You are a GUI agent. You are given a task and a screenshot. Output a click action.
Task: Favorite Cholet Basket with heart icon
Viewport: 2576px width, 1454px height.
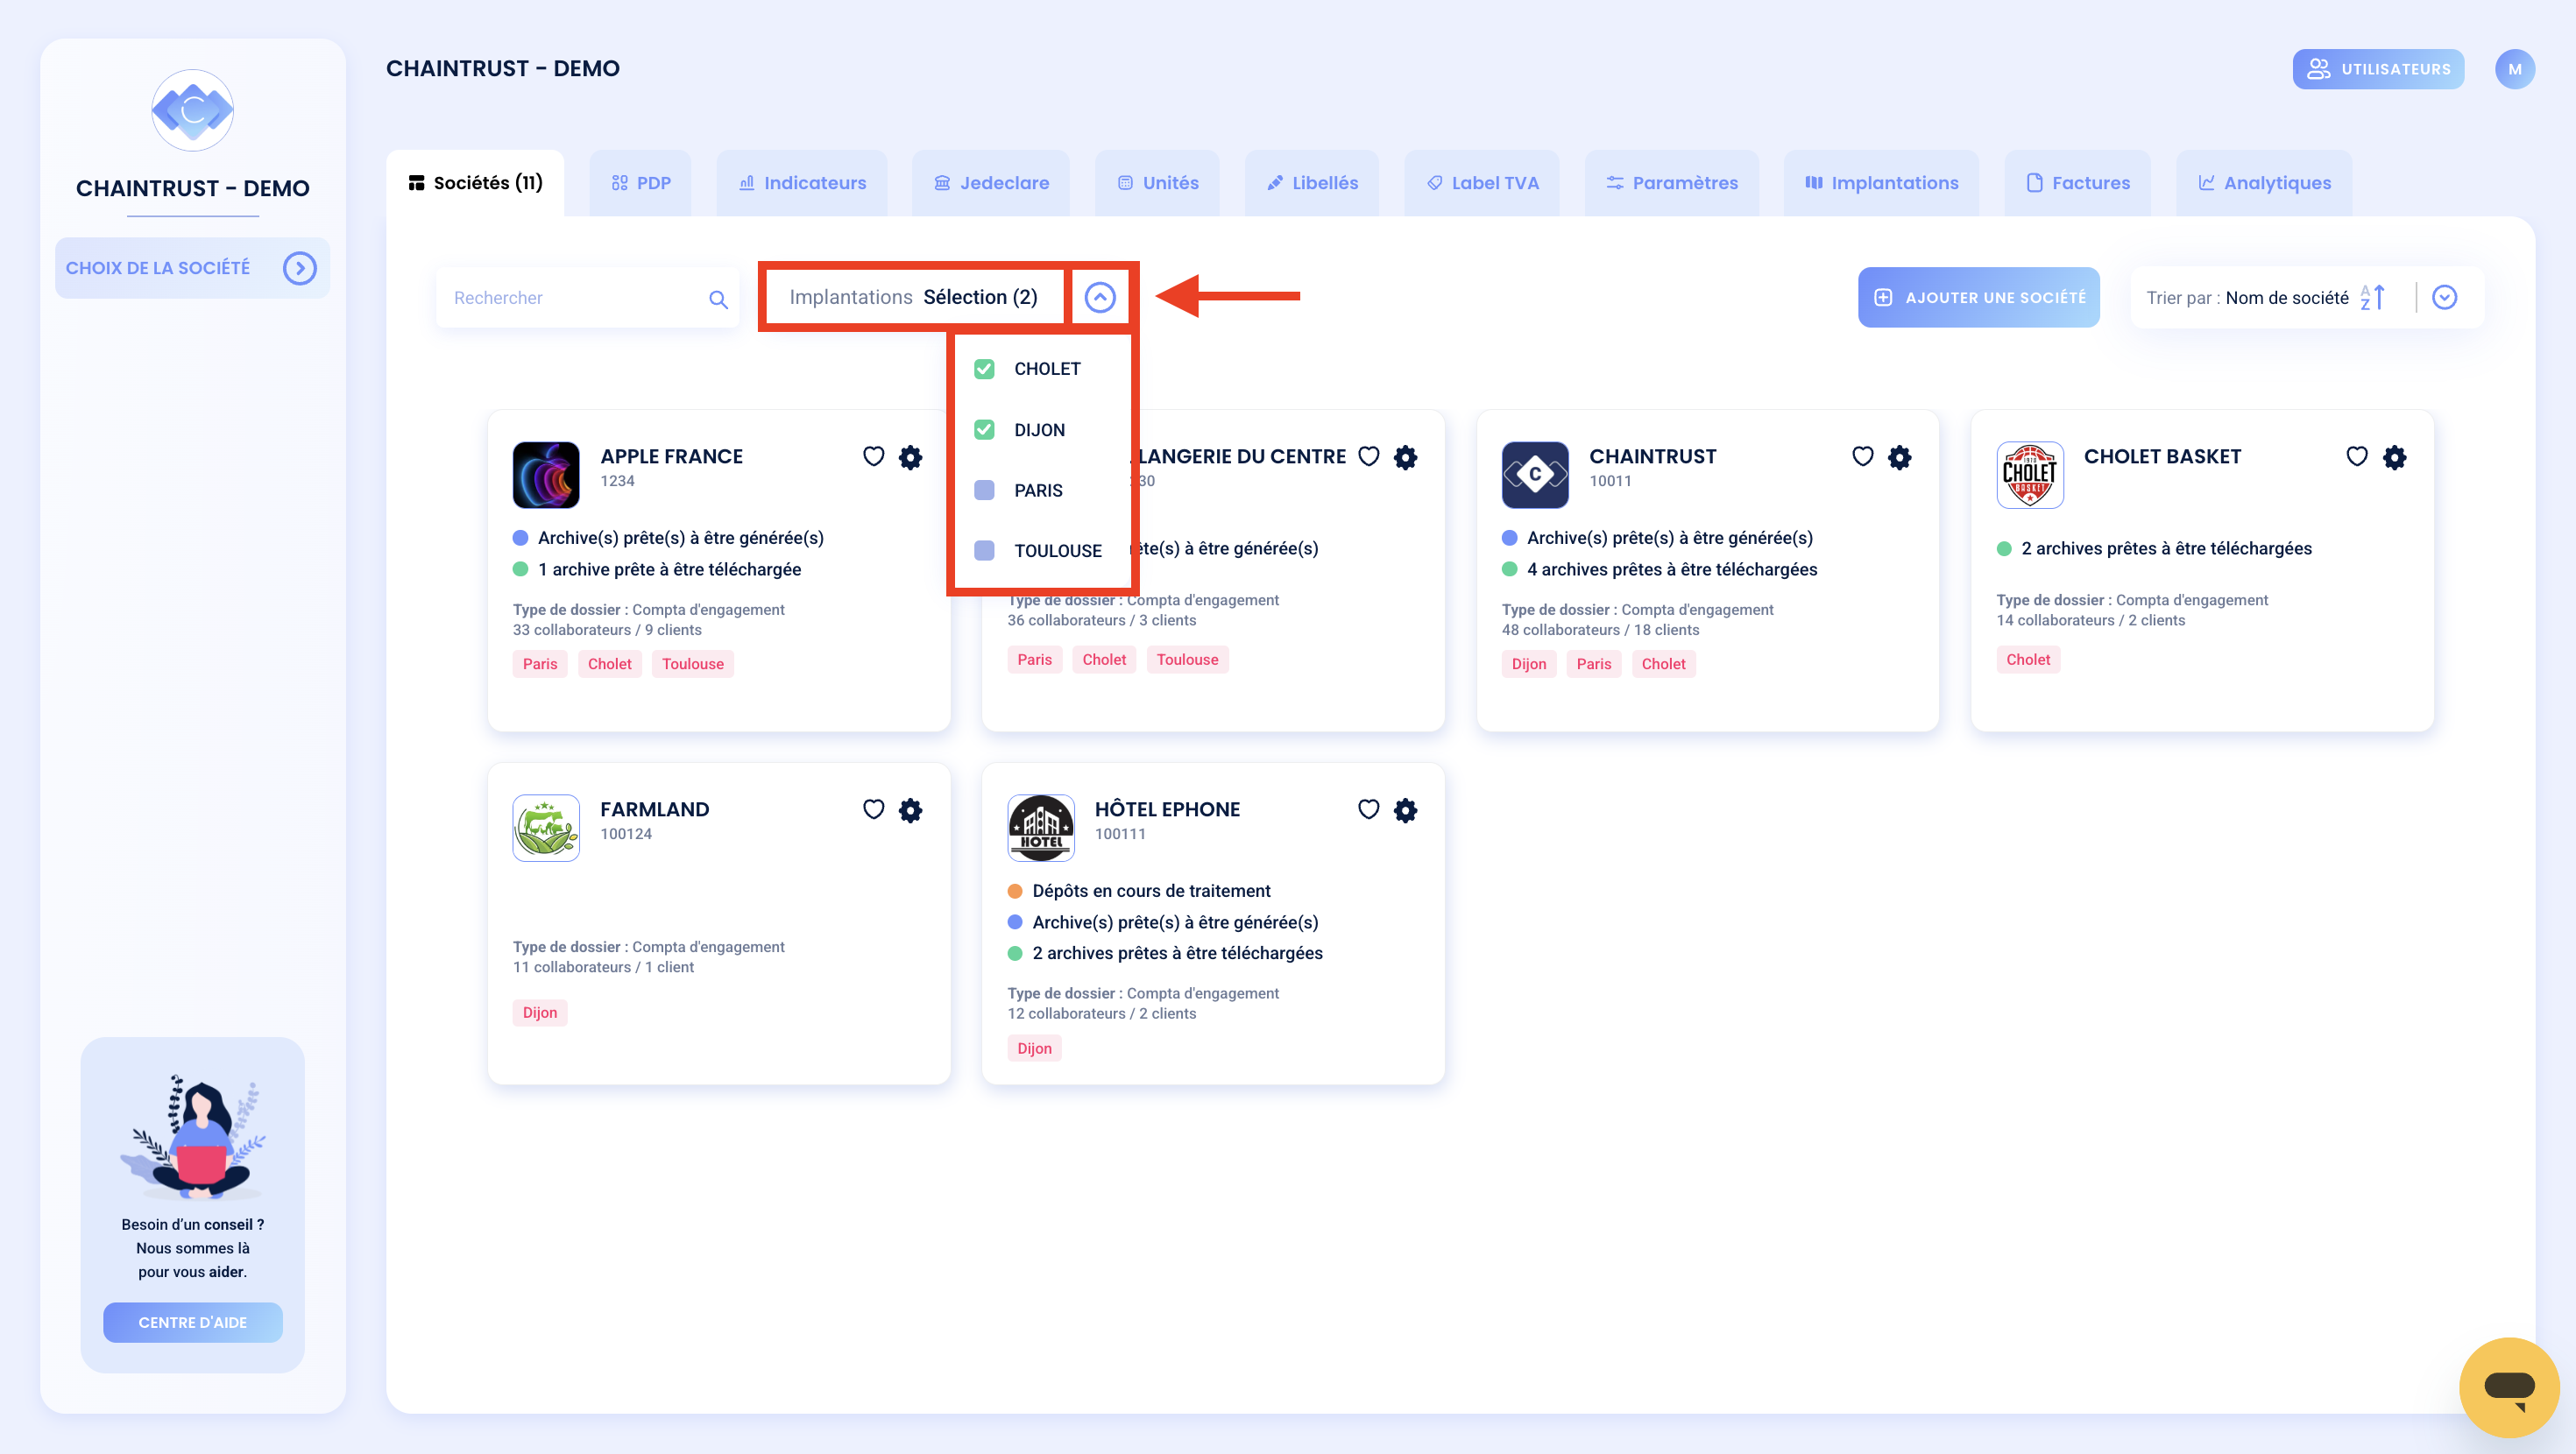(2356, 456)
